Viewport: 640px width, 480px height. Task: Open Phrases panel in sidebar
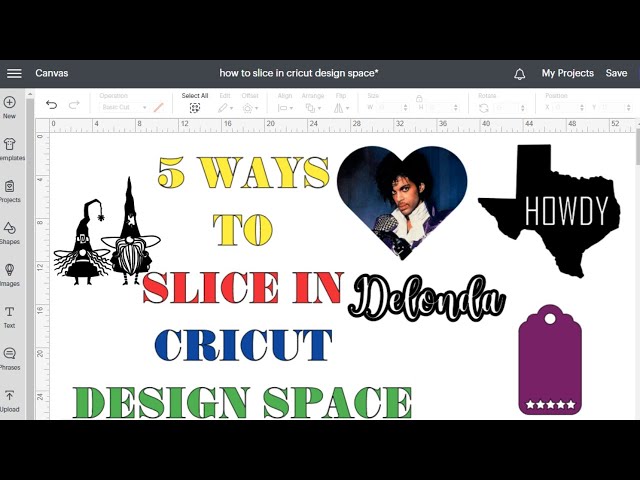(9, 359)
